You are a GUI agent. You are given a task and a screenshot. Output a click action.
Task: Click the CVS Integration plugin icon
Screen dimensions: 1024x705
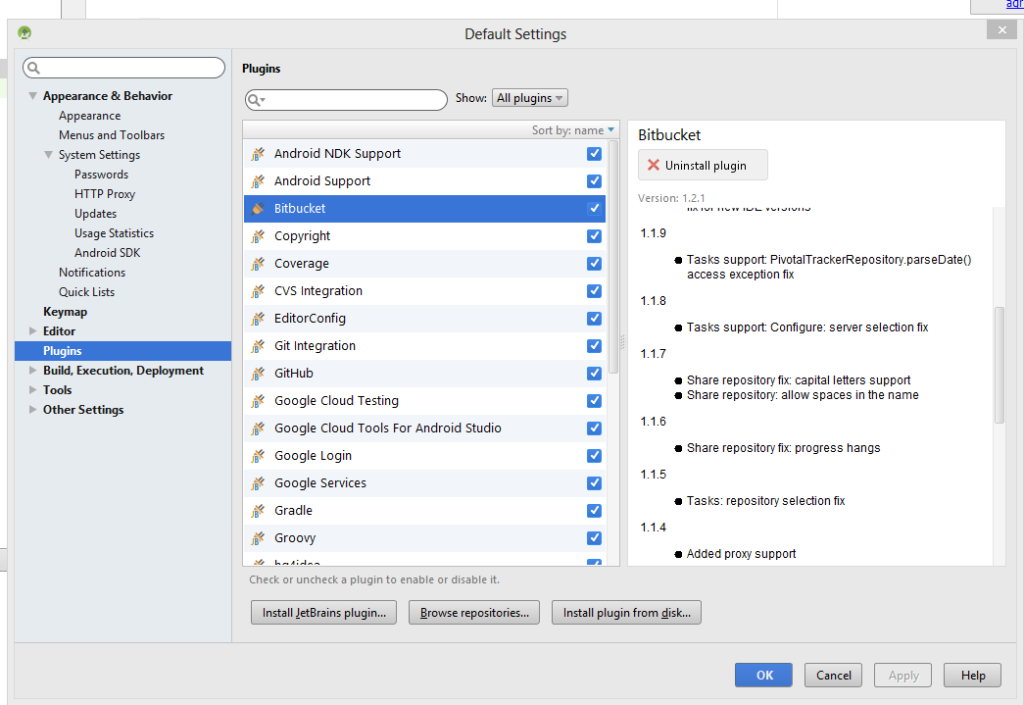click(257, 291)
